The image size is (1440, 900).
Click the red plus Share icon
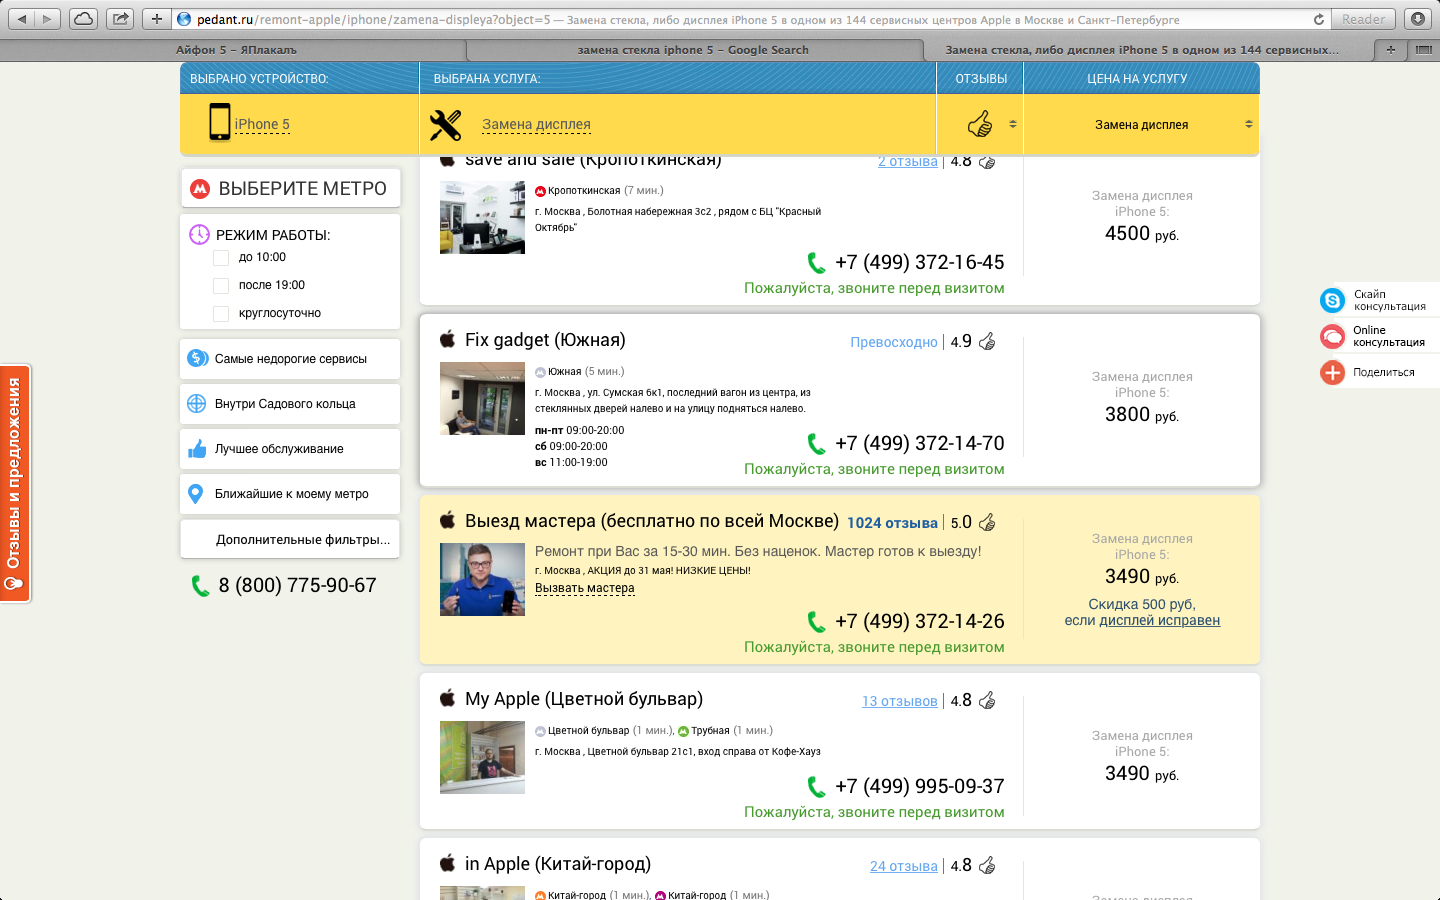(x=1332, y=372)
